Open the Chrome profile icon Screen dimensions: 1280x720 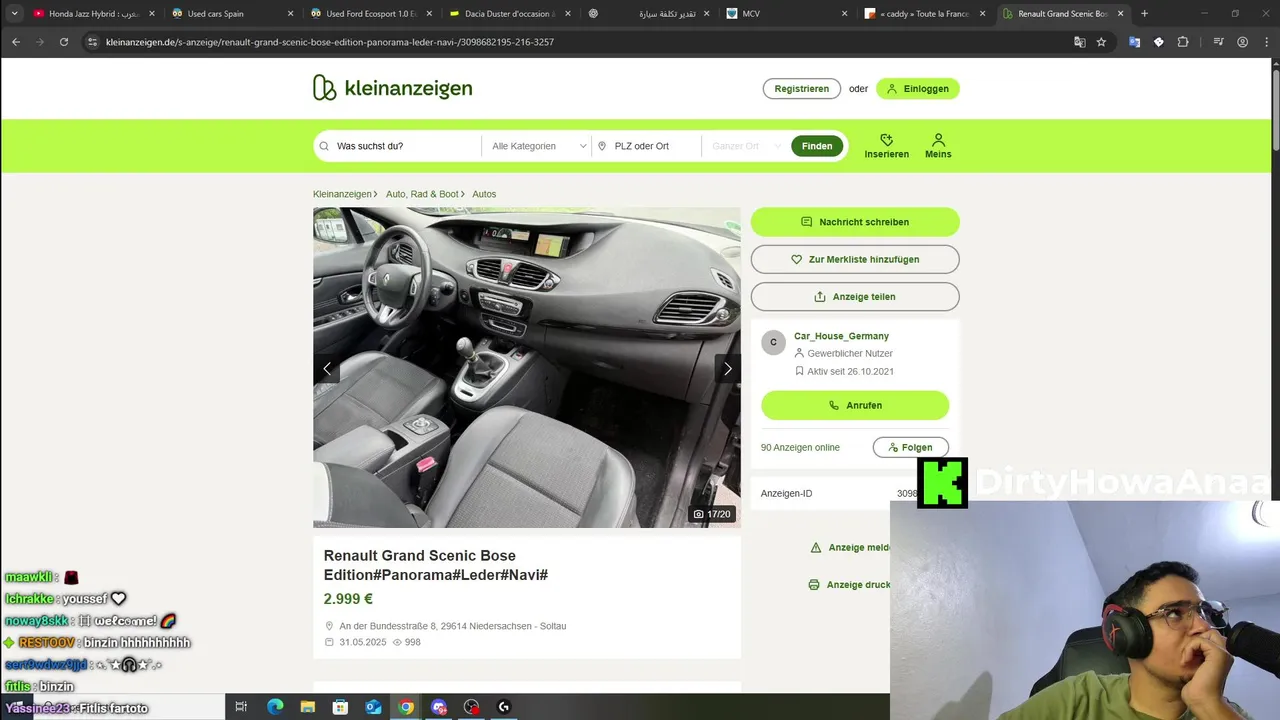coord(1242,42)
